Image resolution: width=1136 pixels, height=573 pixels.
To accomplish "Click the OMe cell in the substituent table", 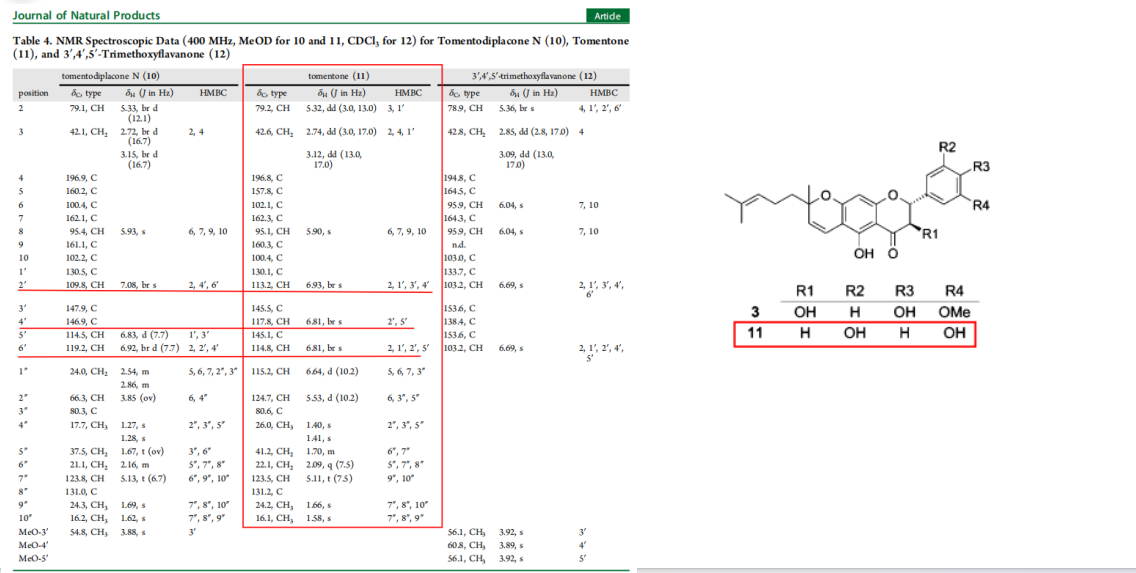I will click(x=953, y=311).
